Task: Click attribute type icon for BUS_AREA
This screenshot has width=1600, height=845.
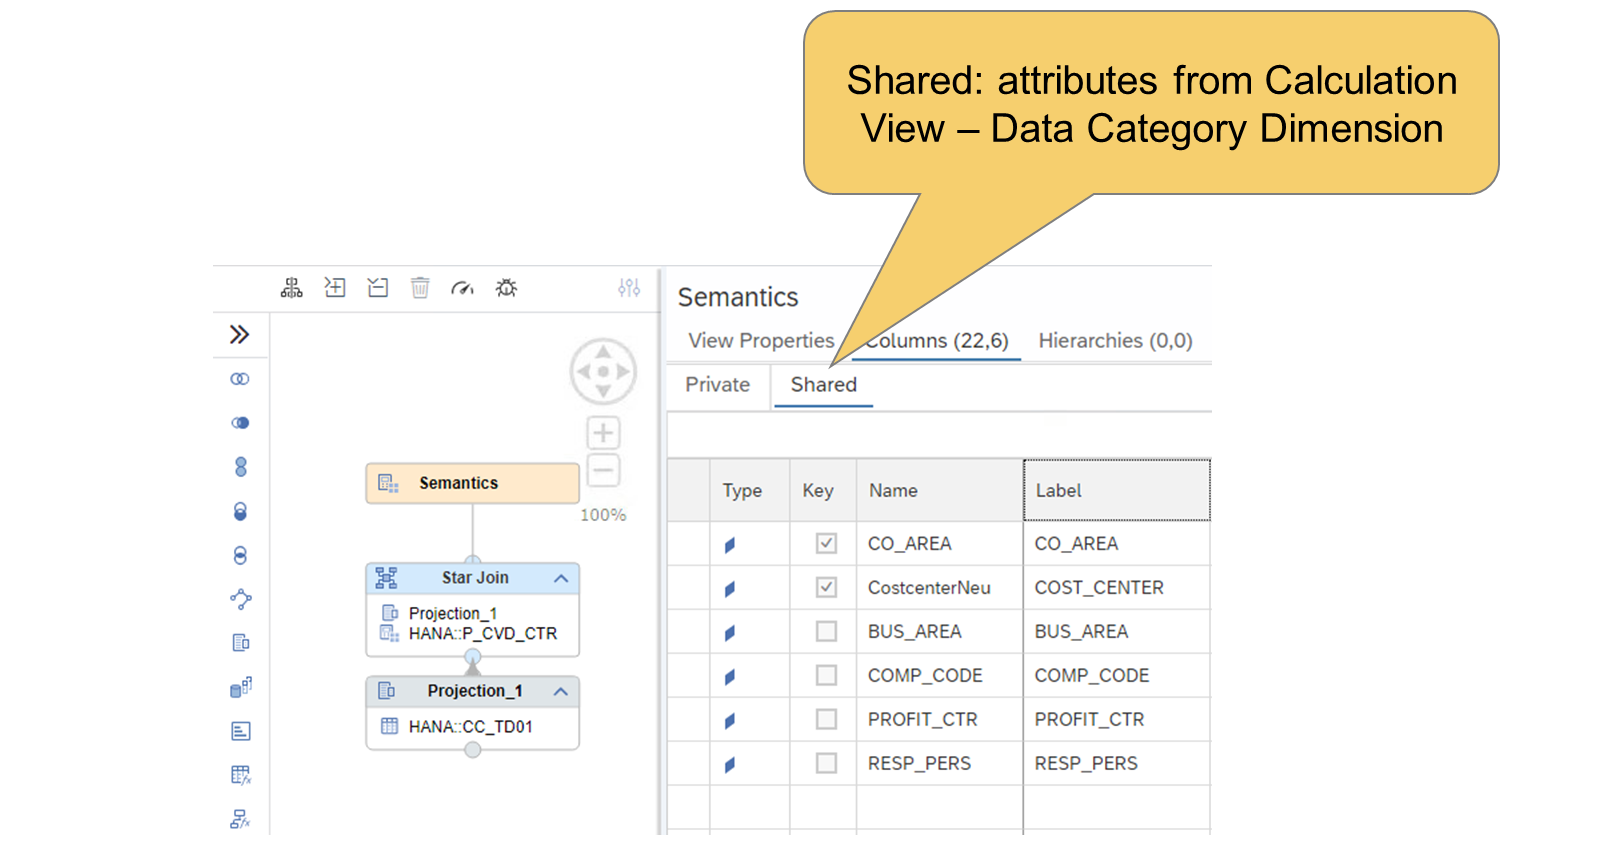Action: [730, 633]
